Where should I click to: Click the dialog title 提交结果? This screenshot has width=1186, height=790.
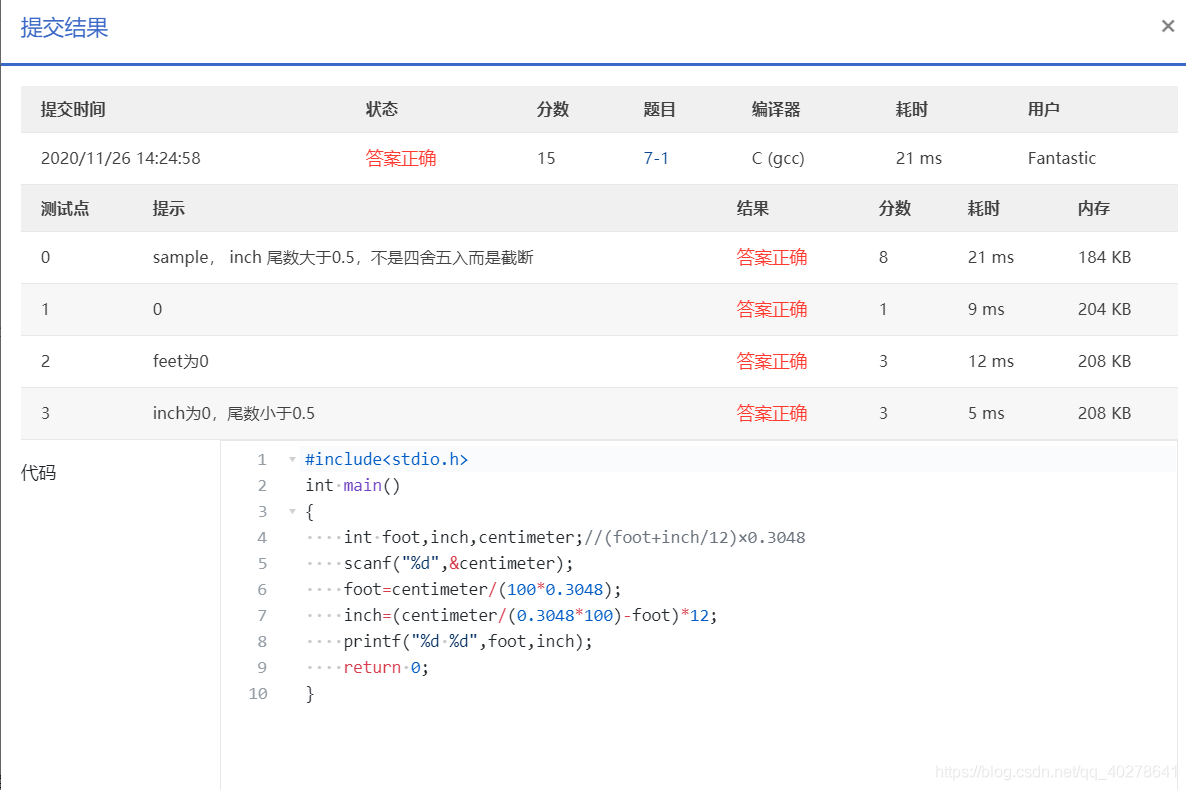(64, 29)
